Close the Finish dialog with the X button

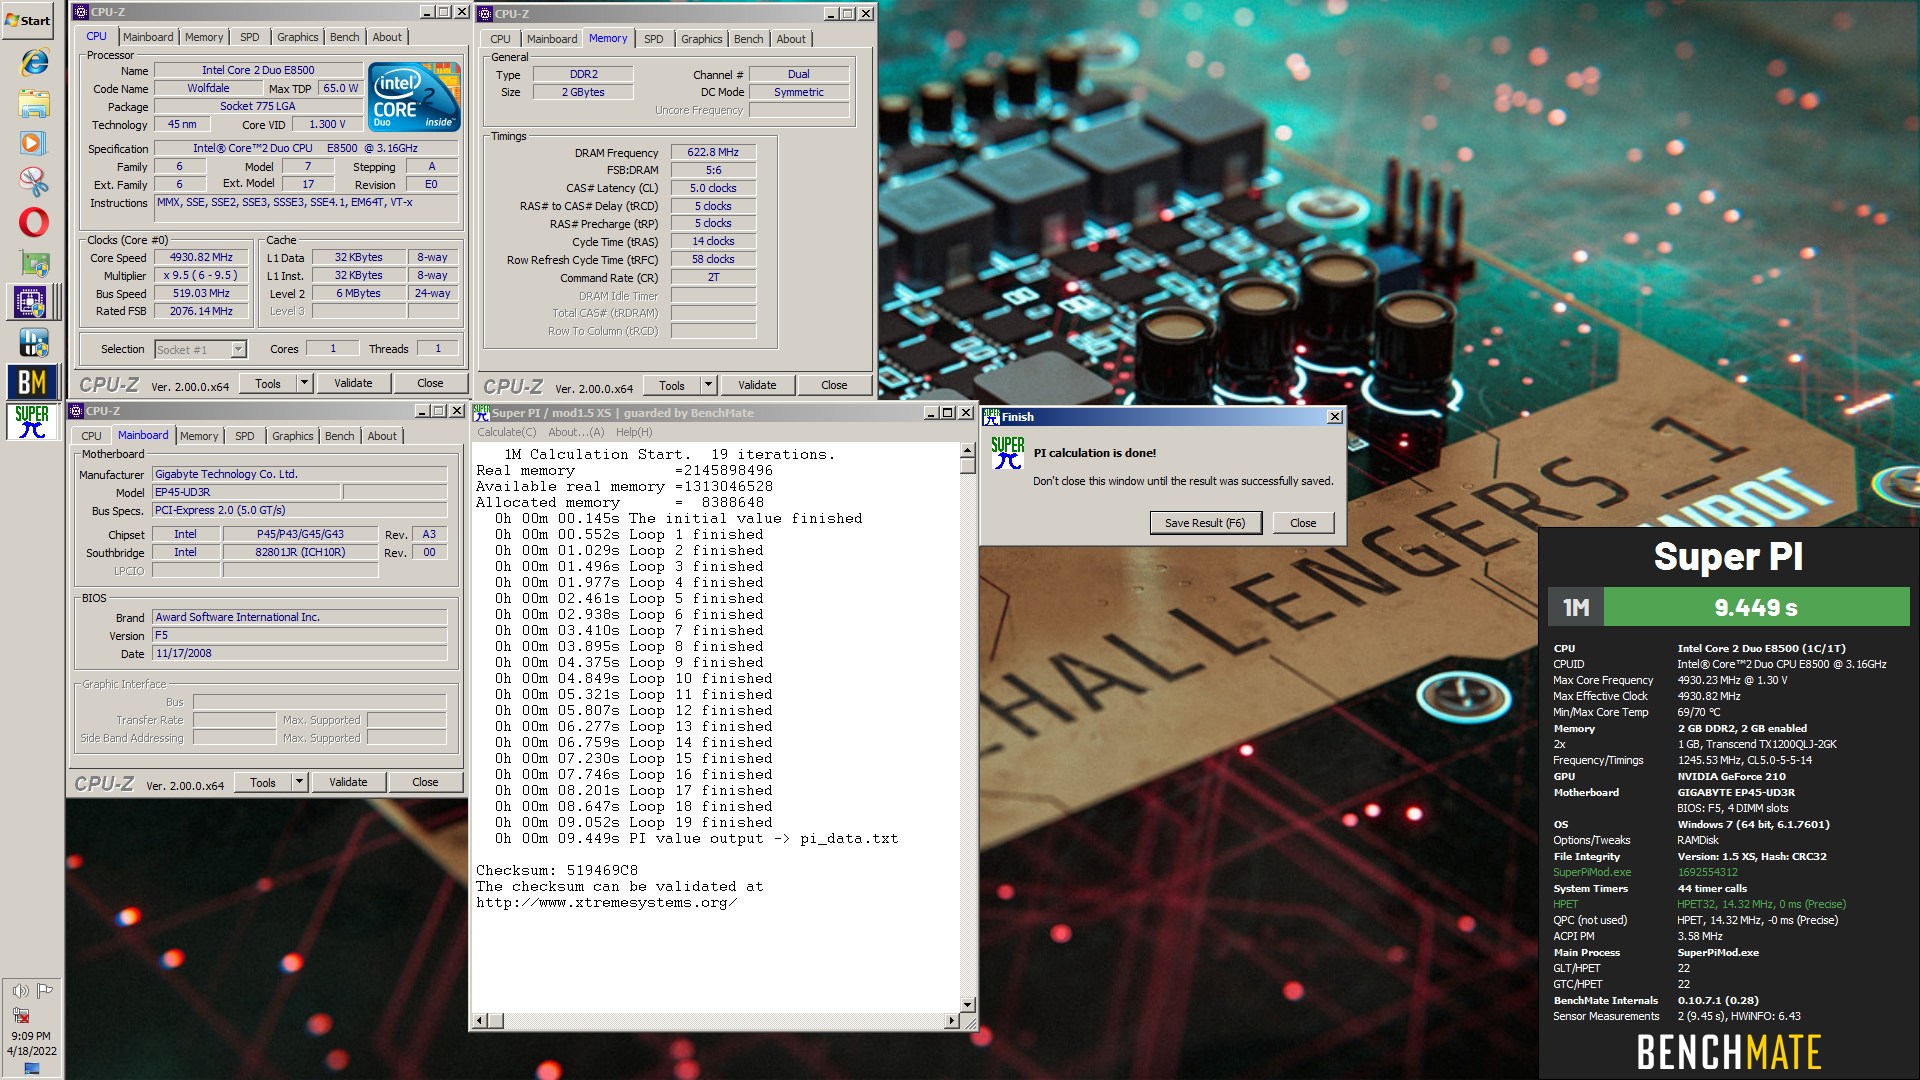click(x=1335, y=417)
